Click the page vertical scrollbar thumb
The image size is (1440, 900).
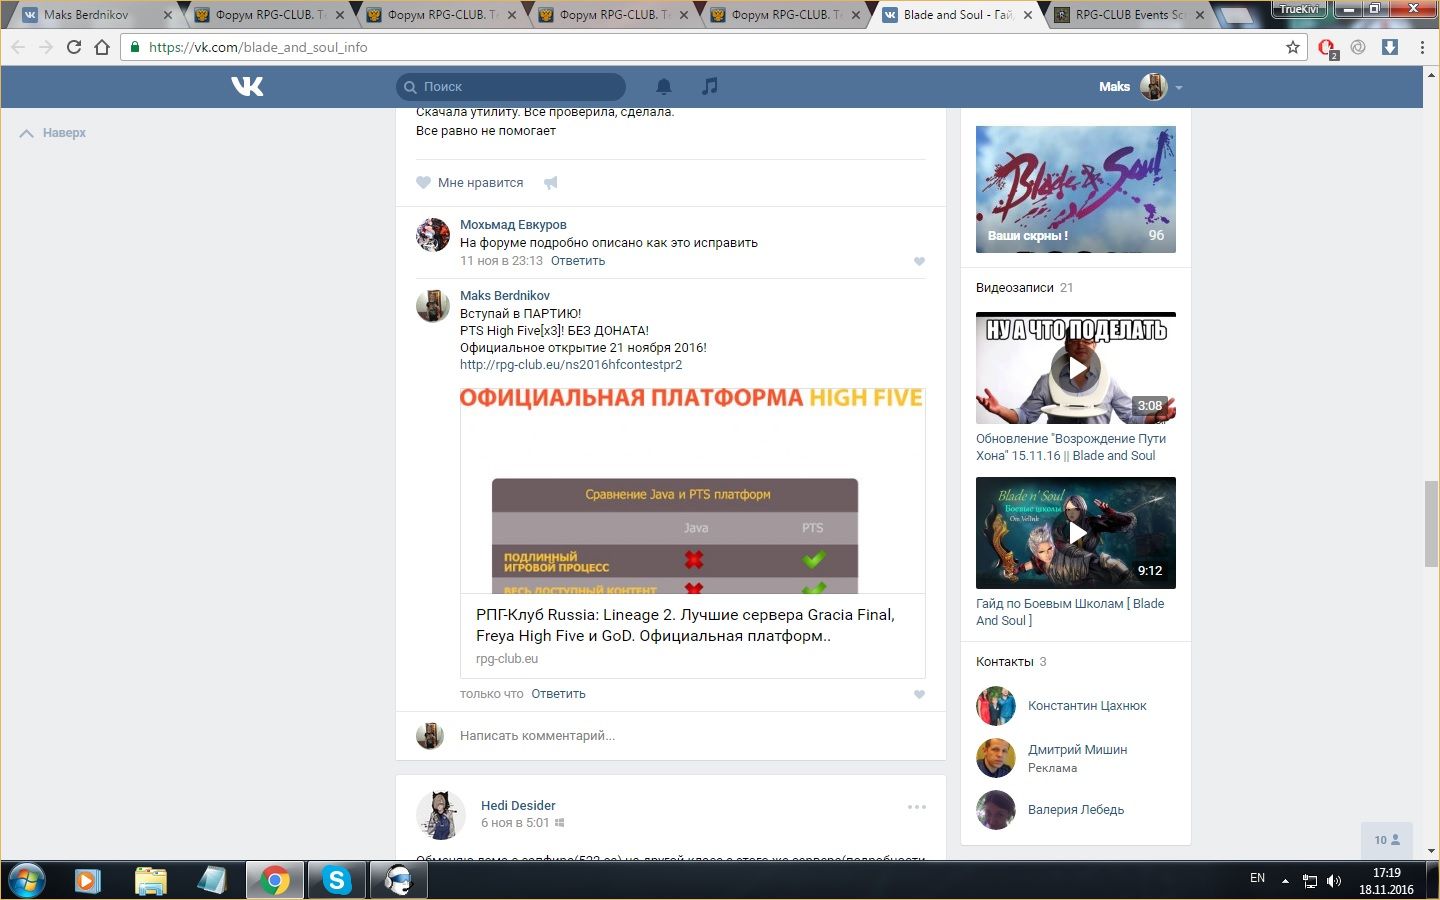[1431, 524]
